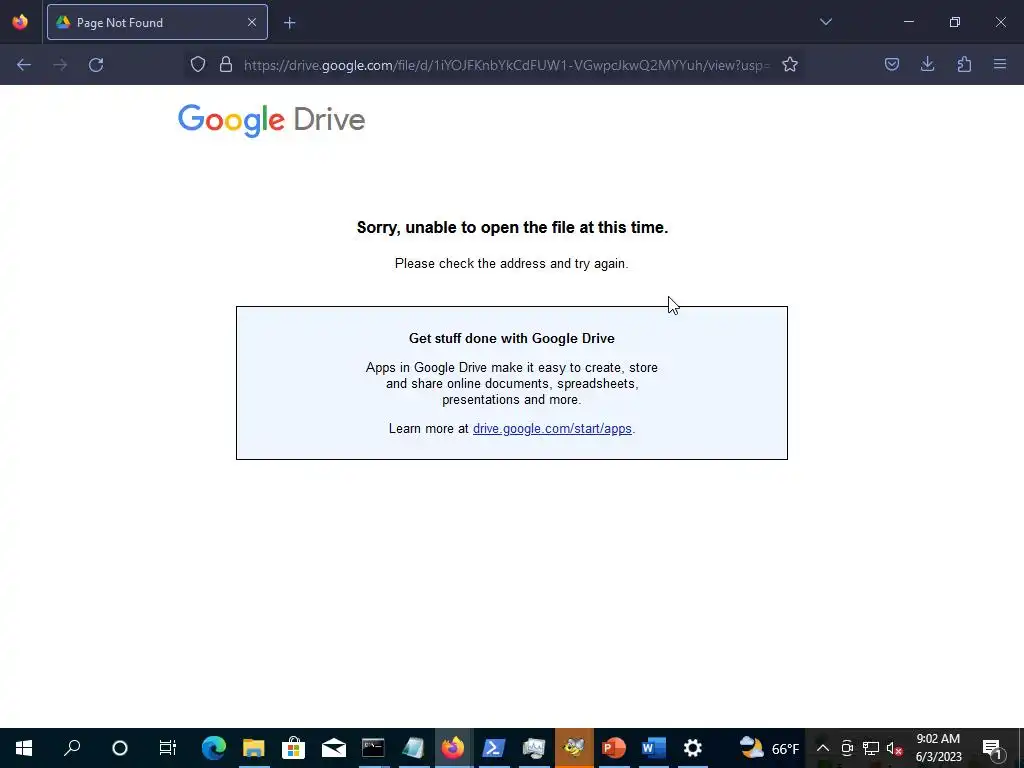Expand the list all tabs dropdown

tap(825, 22)
